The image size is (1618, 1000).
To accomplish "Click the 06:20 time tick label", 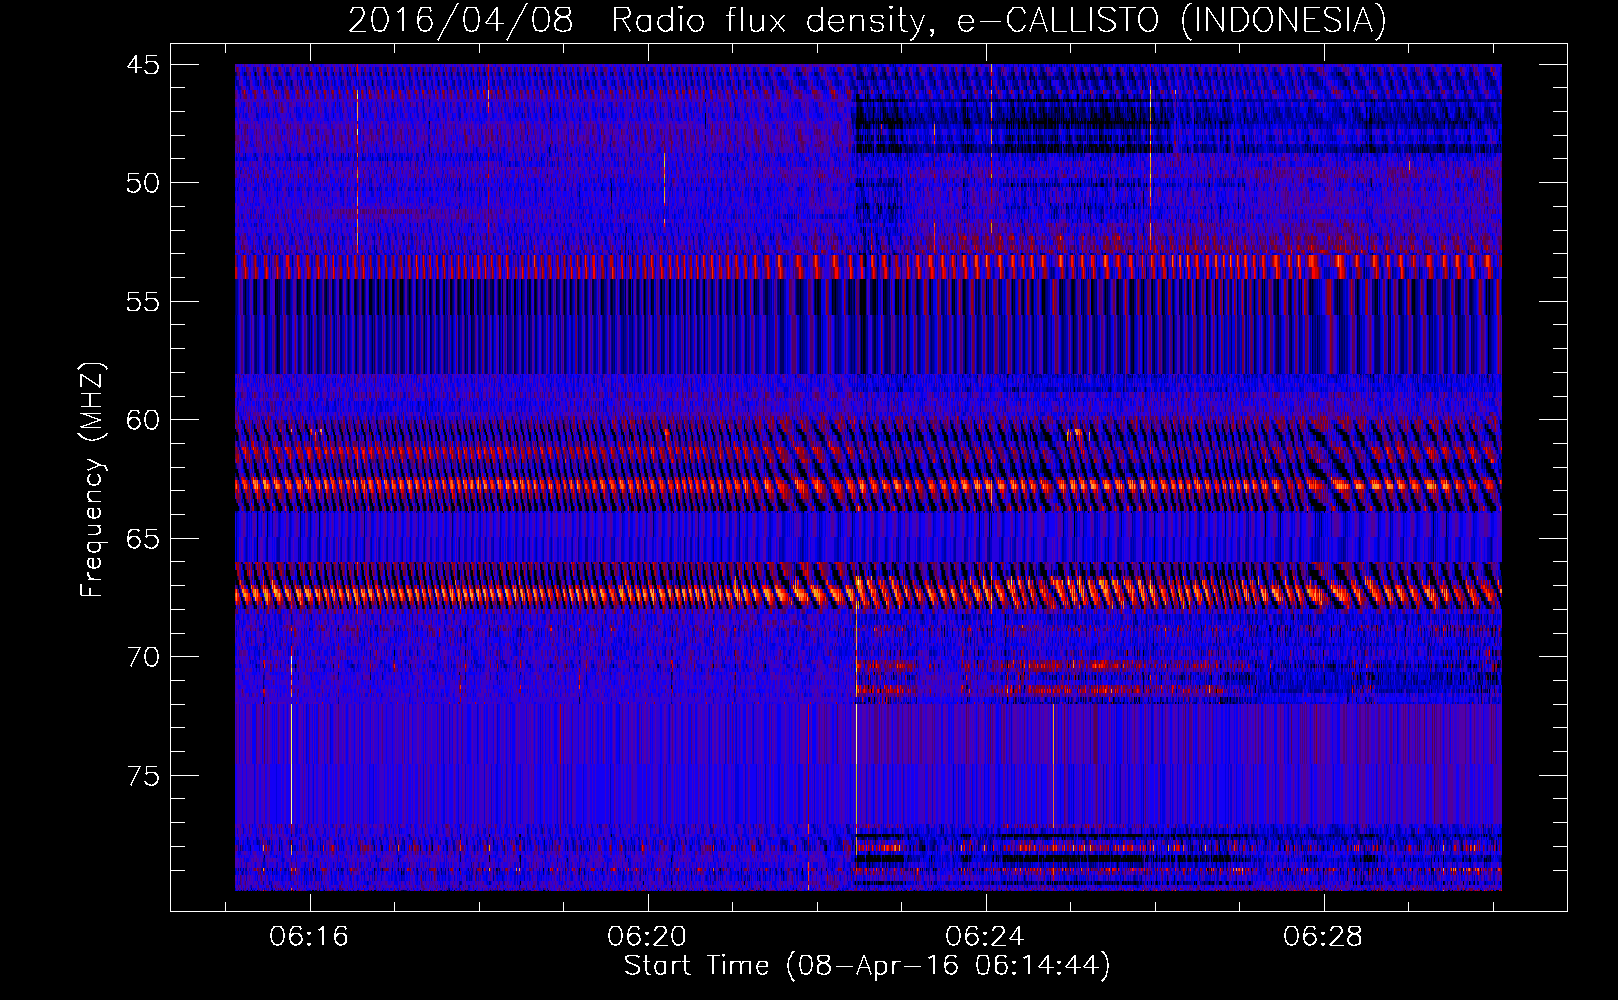I will click(x=647, y=937).
